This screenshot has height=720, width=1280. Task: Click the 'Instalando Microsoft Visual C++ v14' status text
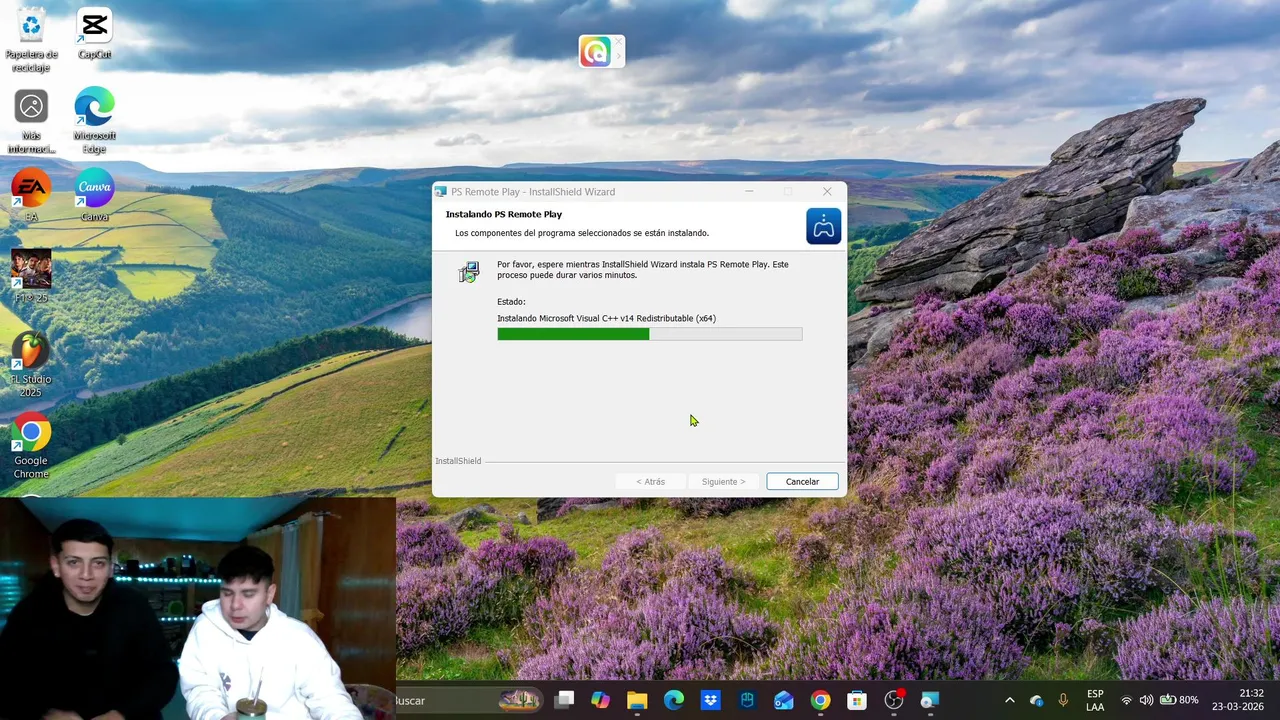click(606, 318)
